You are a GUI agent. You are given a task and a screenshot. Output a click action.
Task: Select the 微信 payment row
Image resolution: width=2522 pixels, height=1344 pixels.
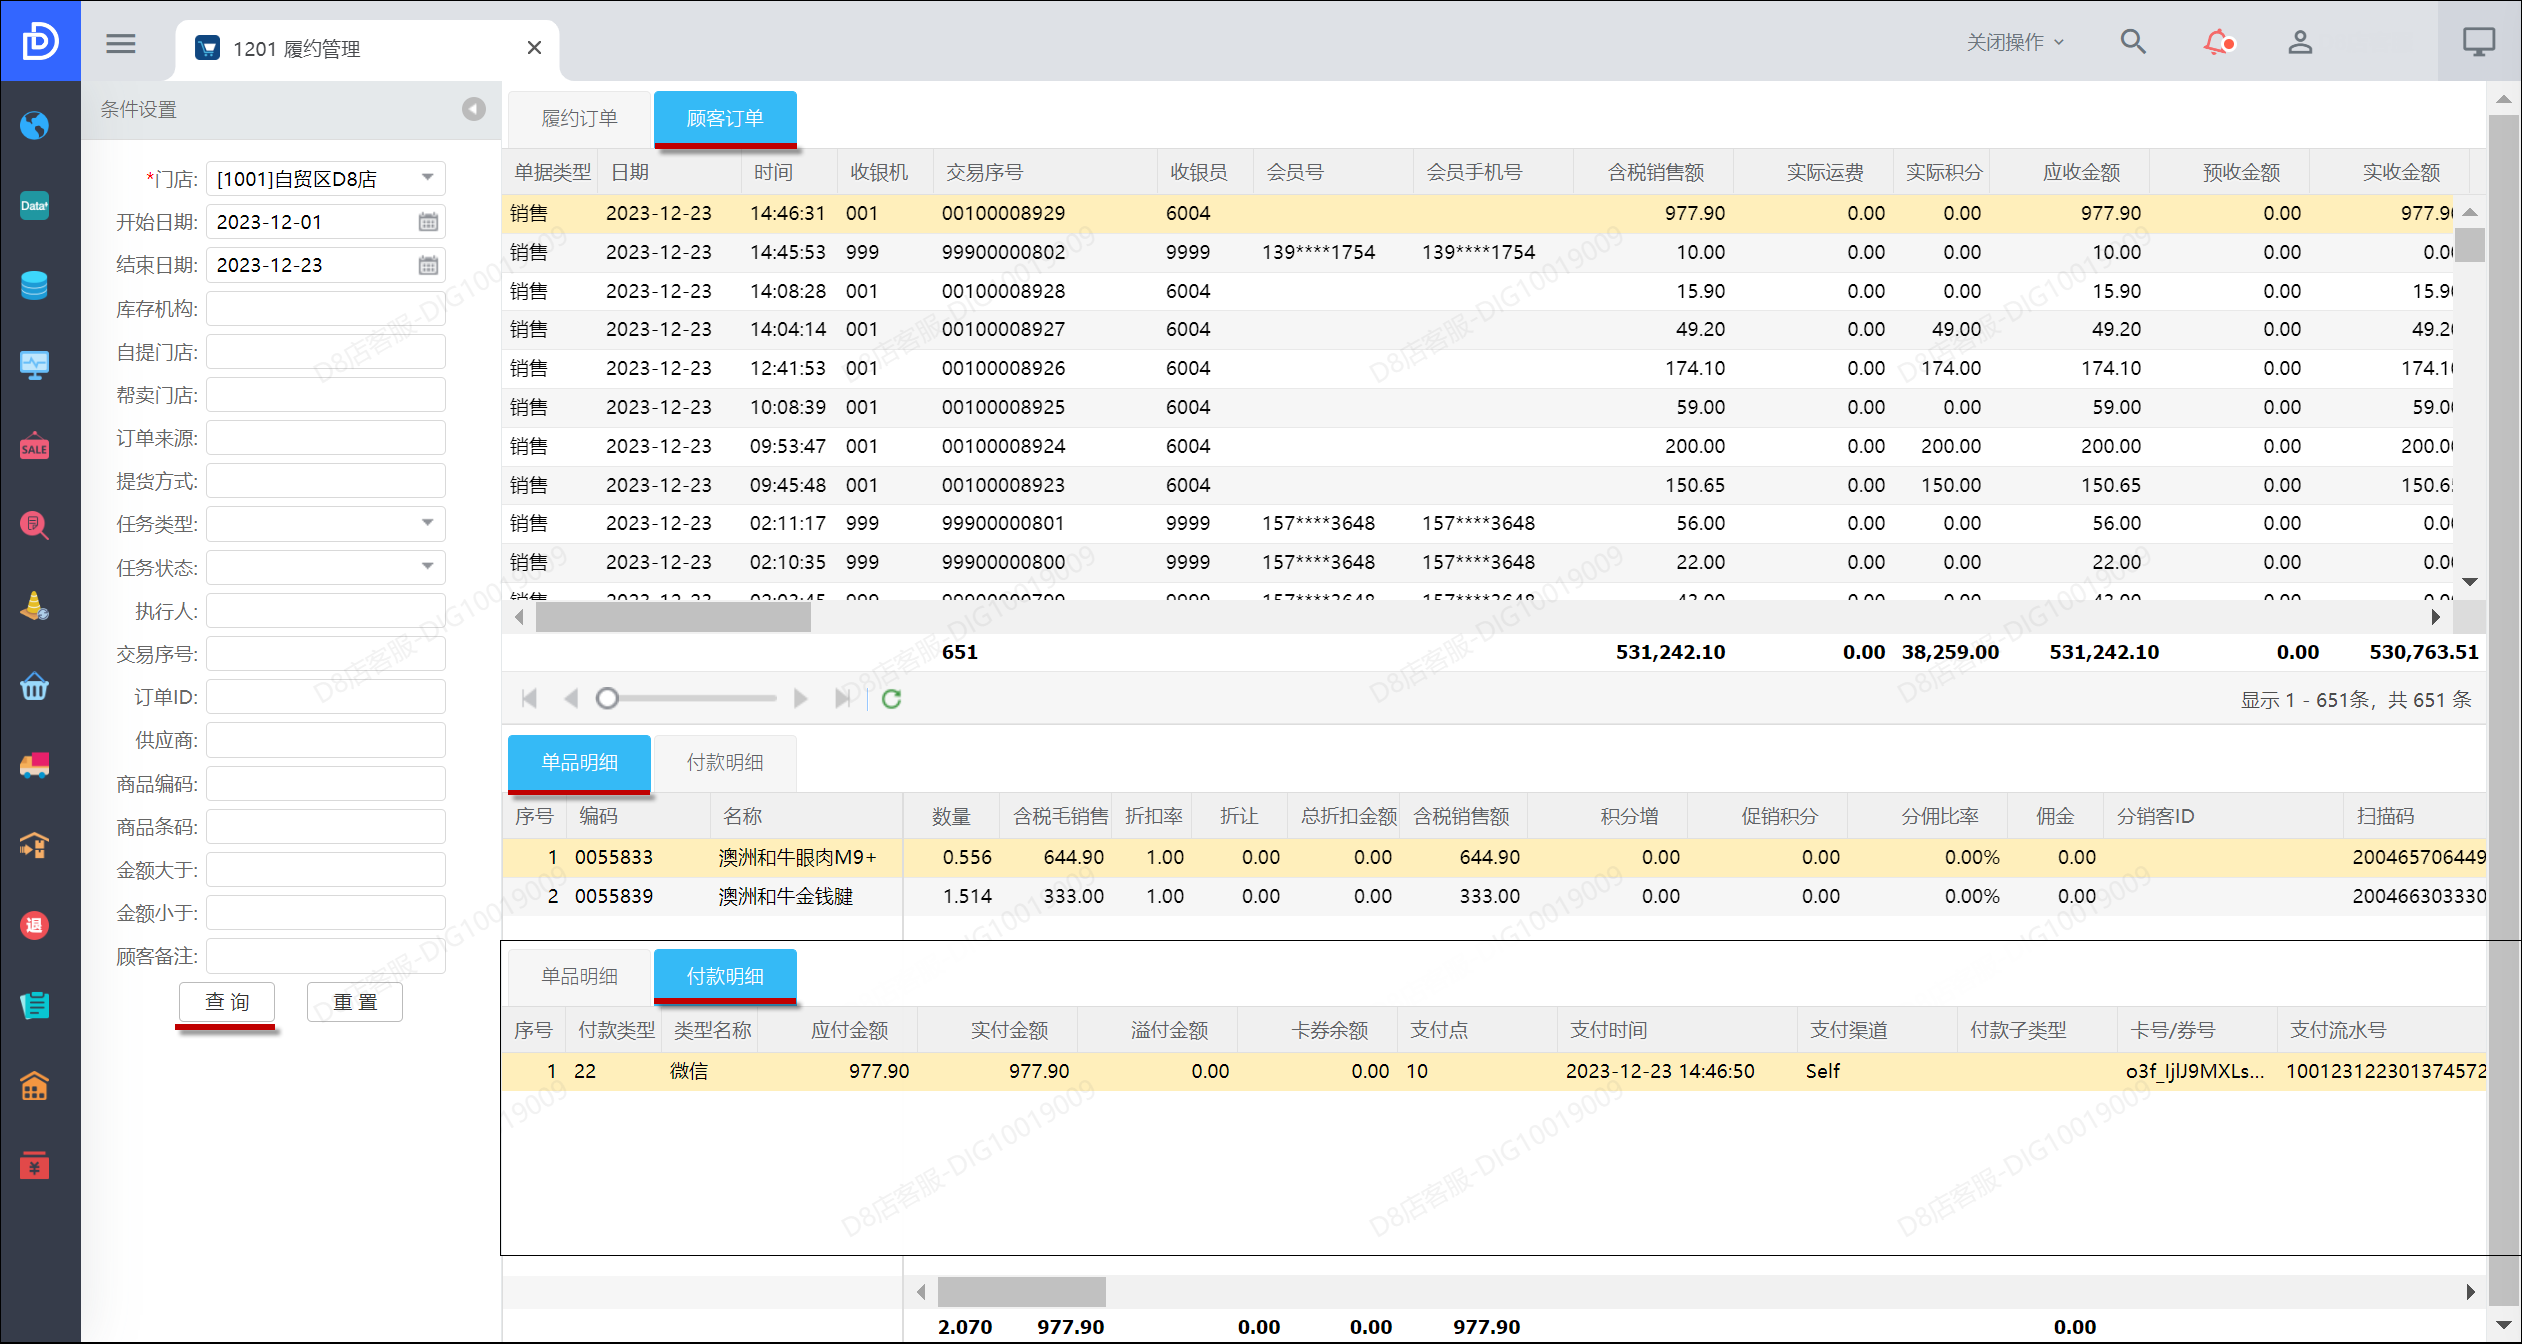click(1494, 1071)
